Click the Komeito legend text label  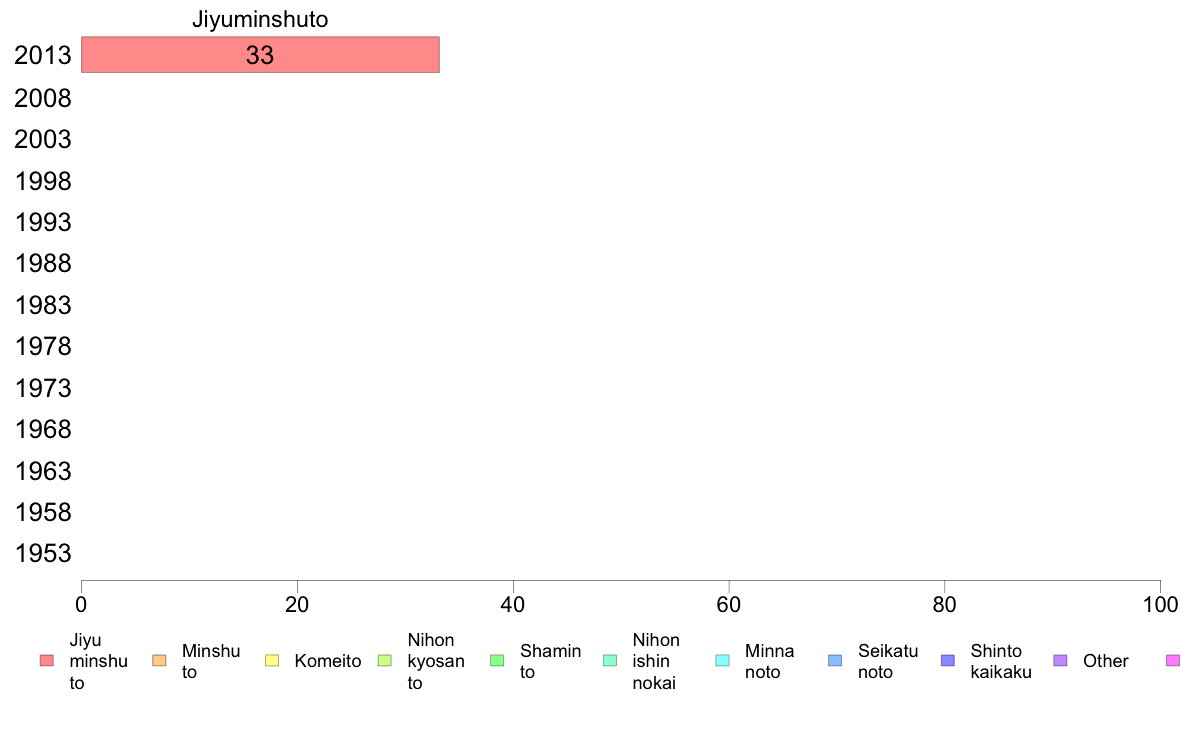click(327, 661)
